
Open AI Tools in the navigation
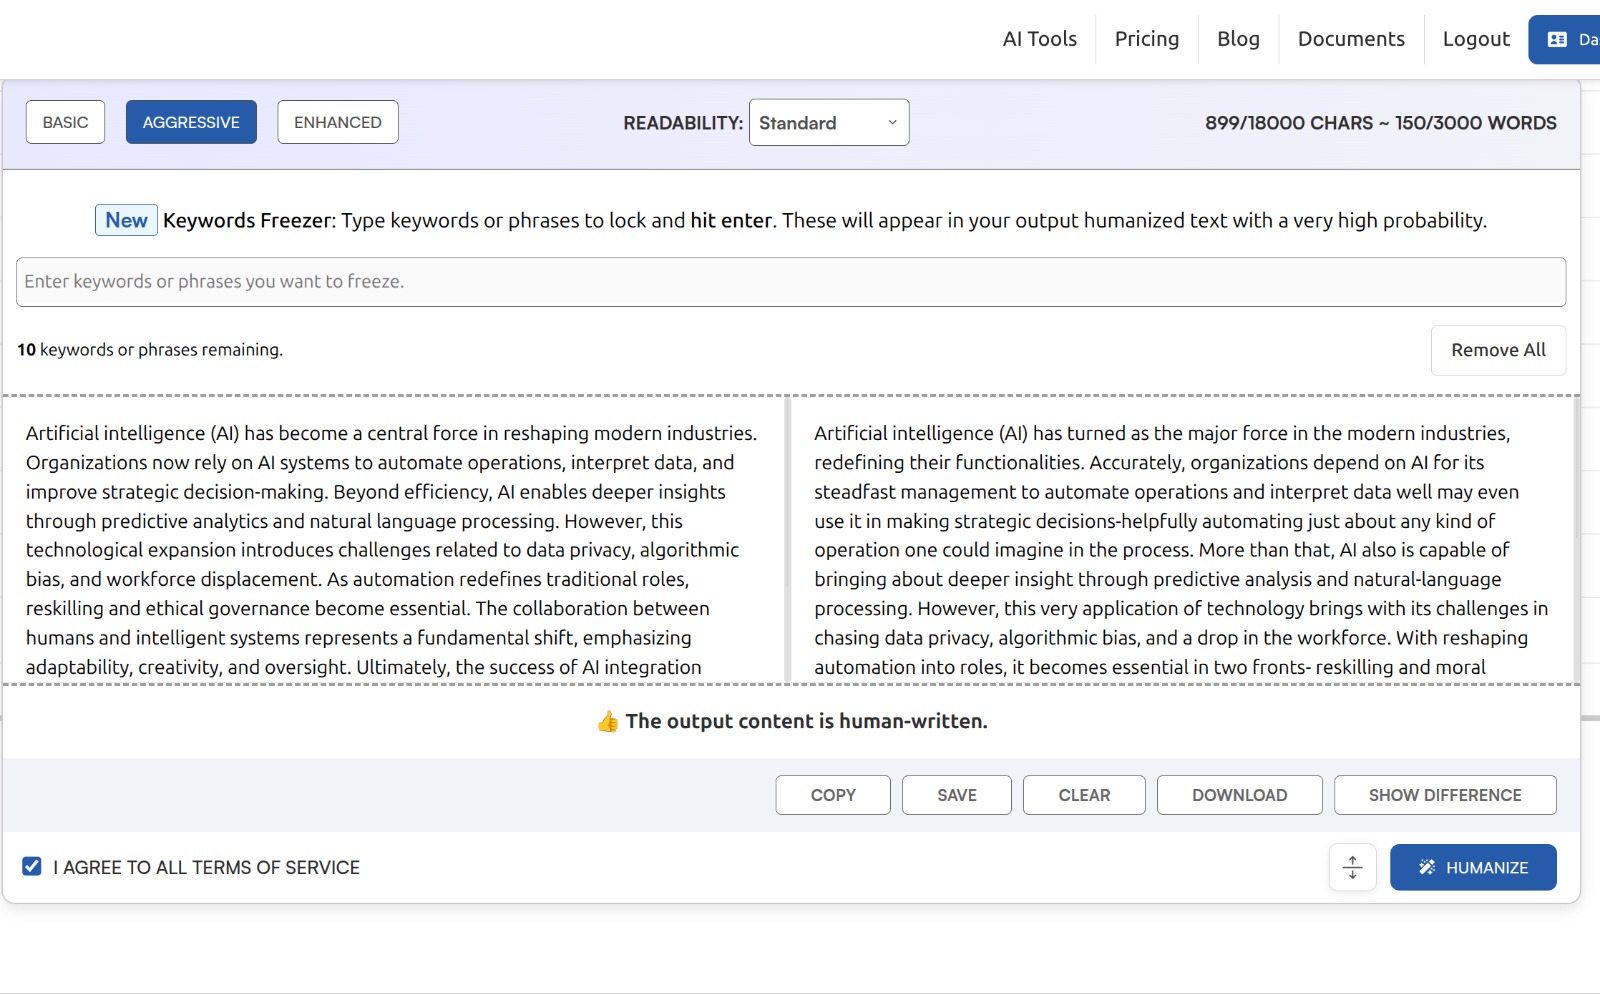point(1039,39)
